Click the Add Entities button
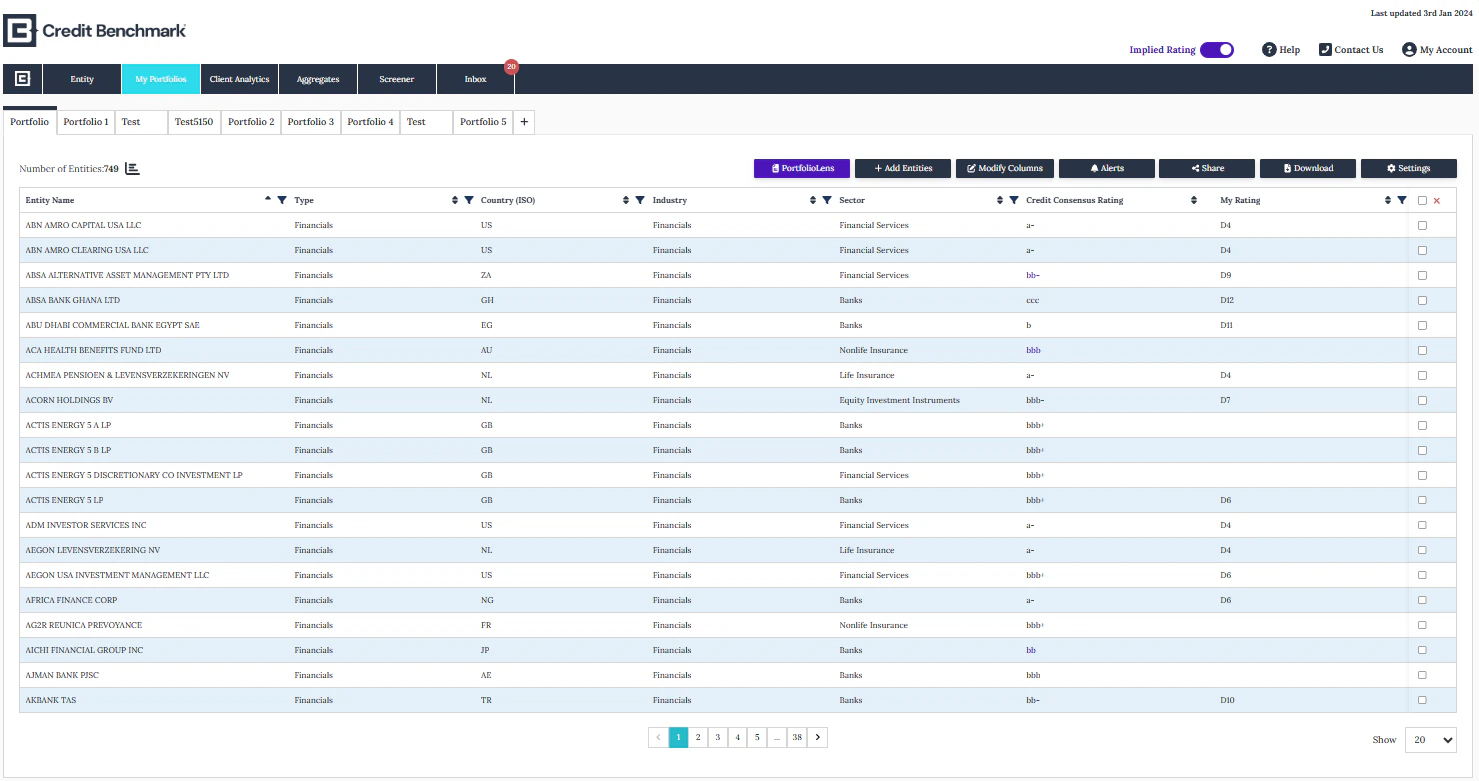This screenshot has height=781, width=1479. pos(903,168)
